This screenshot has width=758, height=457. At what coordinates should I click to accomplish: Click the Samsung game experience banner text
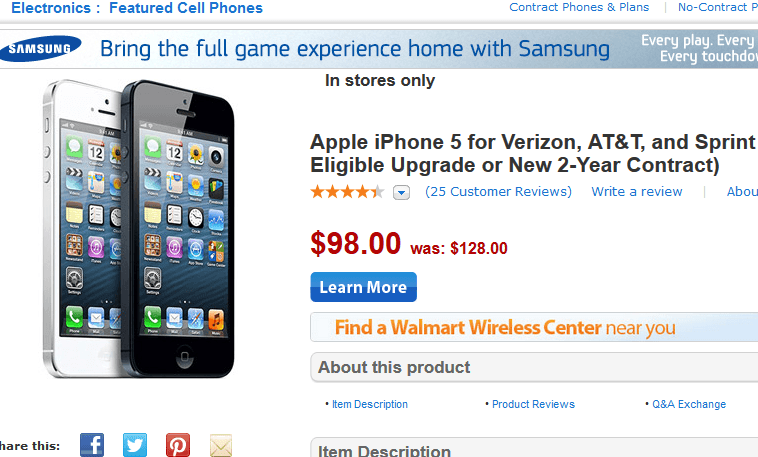(x=355, y=49)
